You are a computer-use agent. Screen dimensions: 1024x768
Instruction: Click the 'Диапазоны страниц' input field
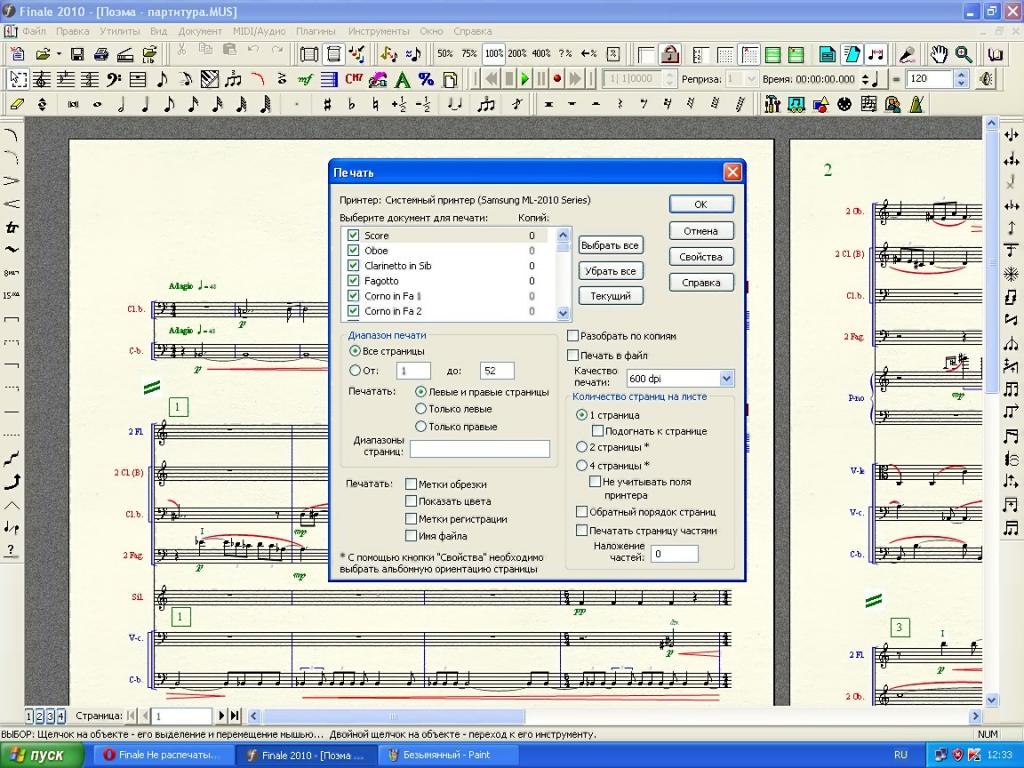pos(479,449)
